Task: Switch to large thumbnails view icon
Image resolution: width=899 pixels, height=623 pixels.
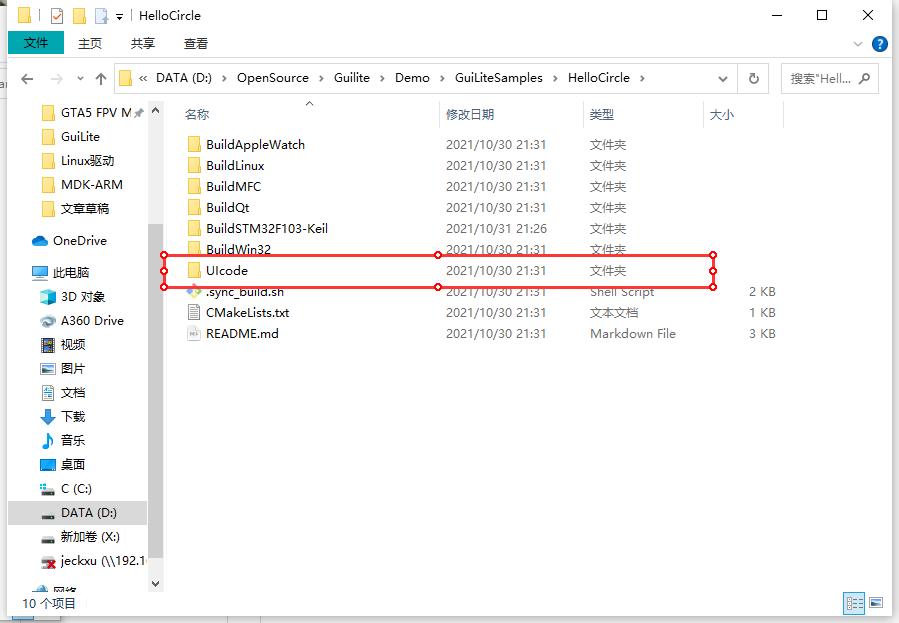Action: (875, 603)
